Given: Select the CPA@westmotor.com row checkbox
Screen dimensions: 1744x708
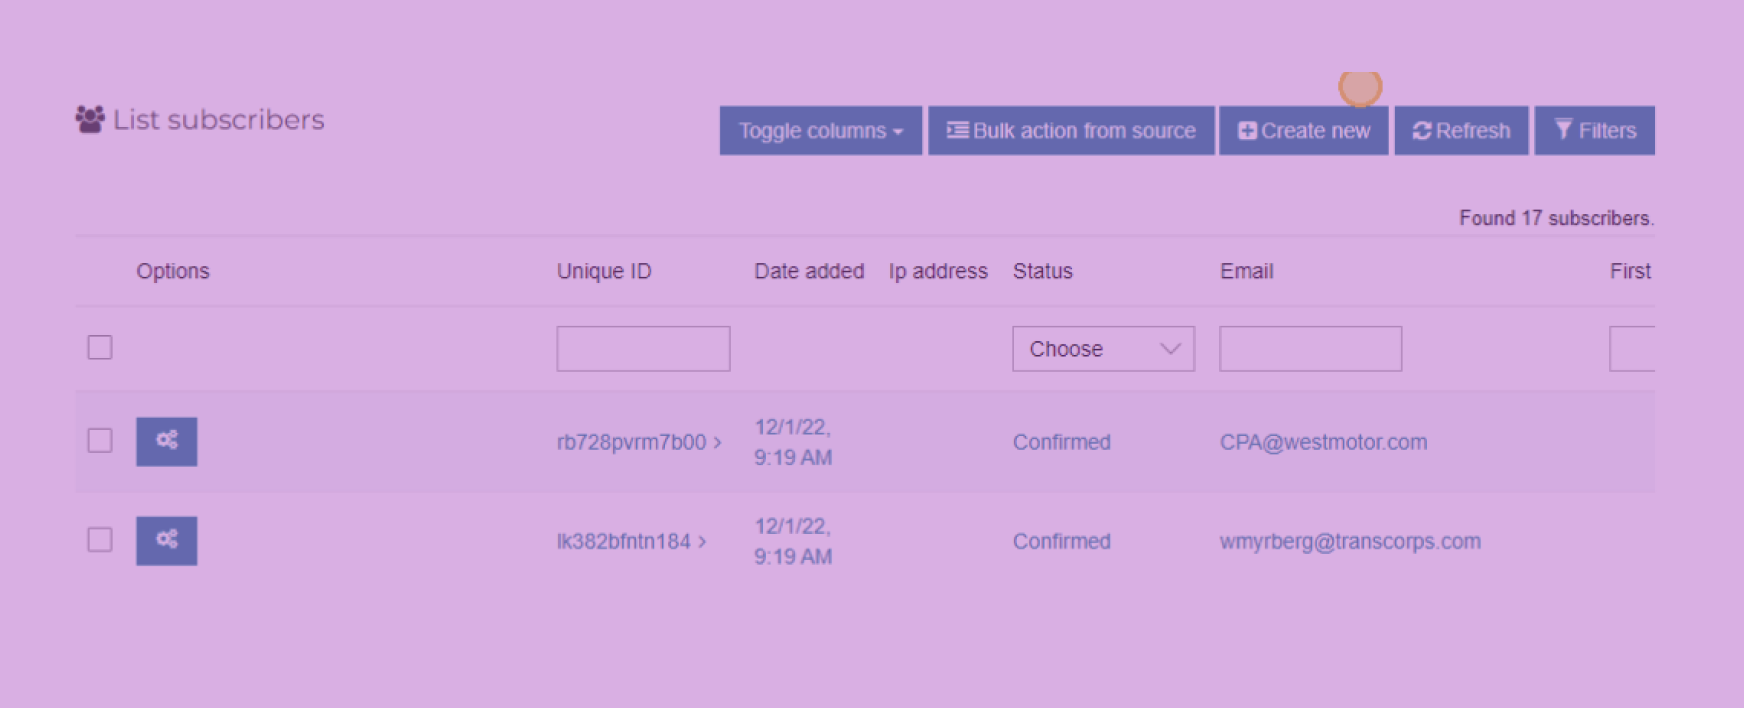Looking at the screenshot, I should [x=100, y=440].
